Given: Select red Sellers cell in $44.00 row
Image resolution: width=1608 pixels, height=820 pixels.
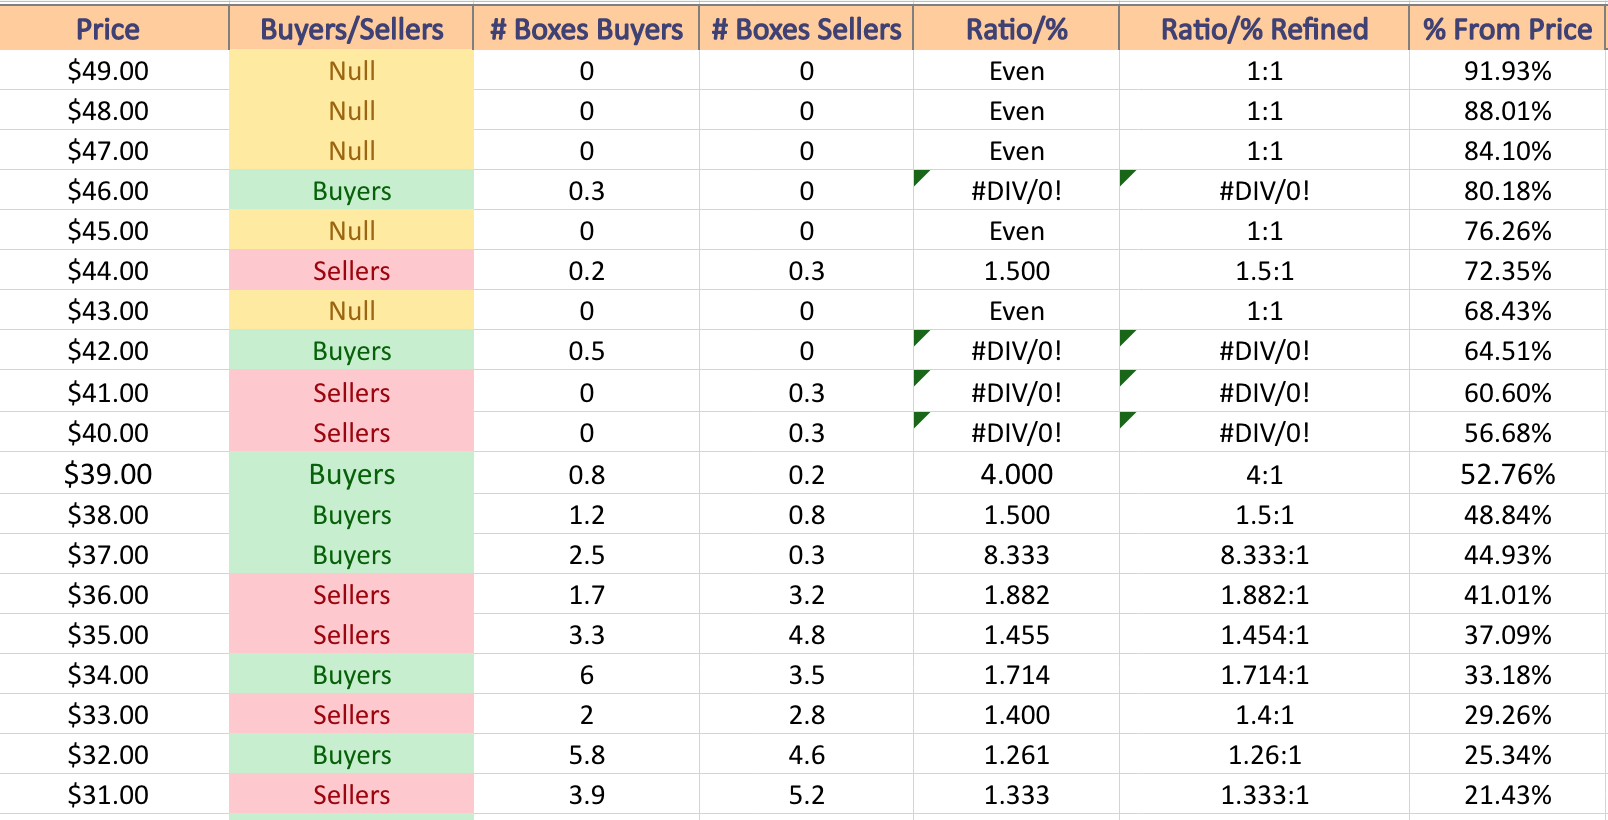Looking at the screenshot, I should click(351, 270).
